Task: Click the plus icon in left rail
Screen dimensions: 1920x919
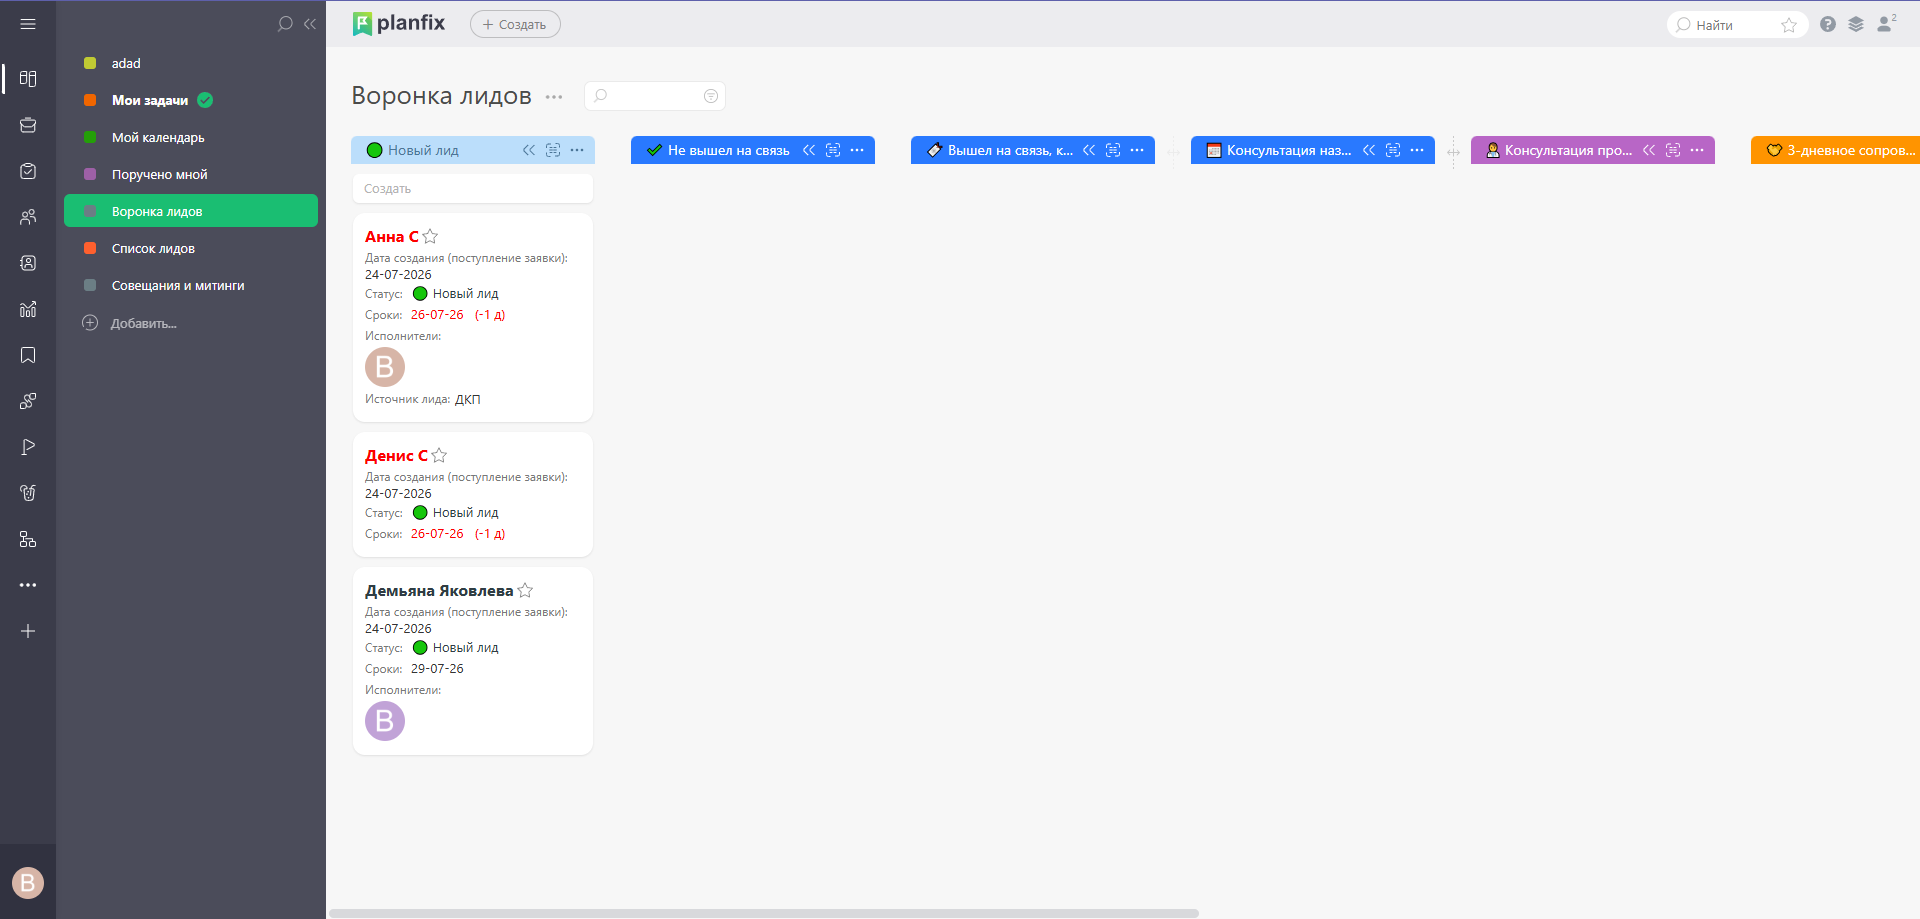Action: (x=28, y=631)
